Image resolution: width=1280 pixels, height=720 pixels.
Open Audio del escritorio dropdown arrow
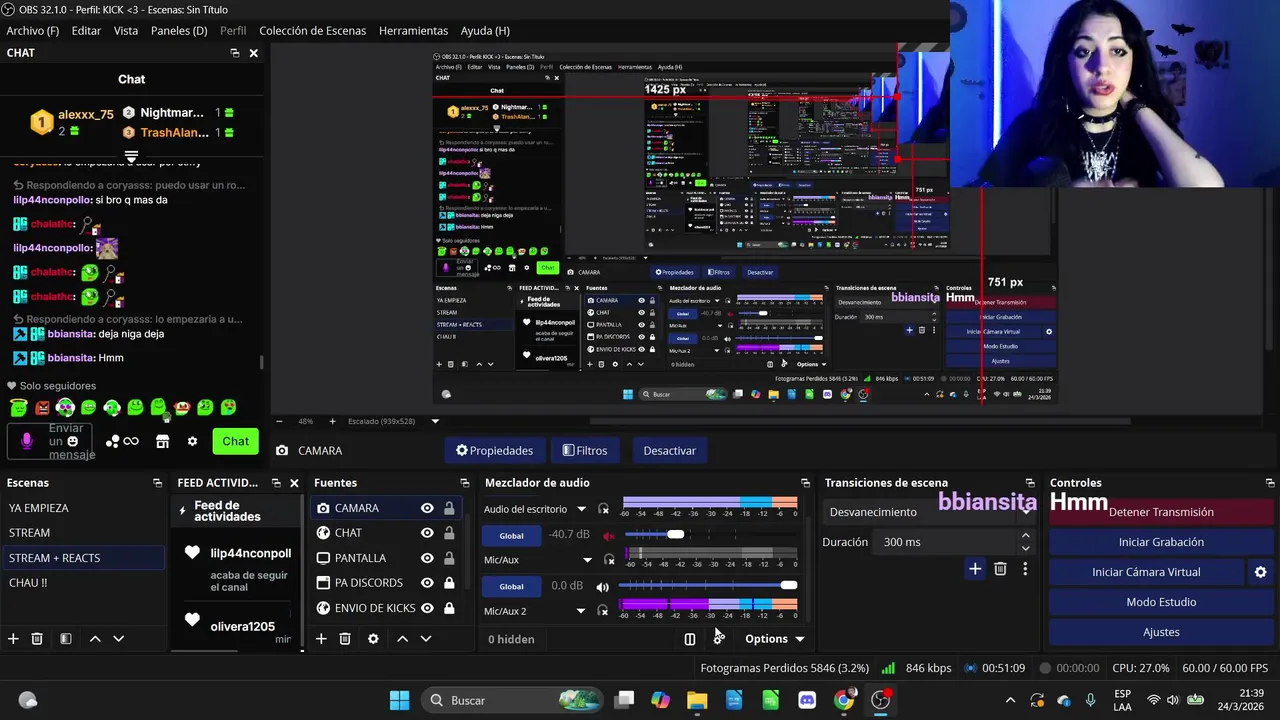click(x=582, y=509)
